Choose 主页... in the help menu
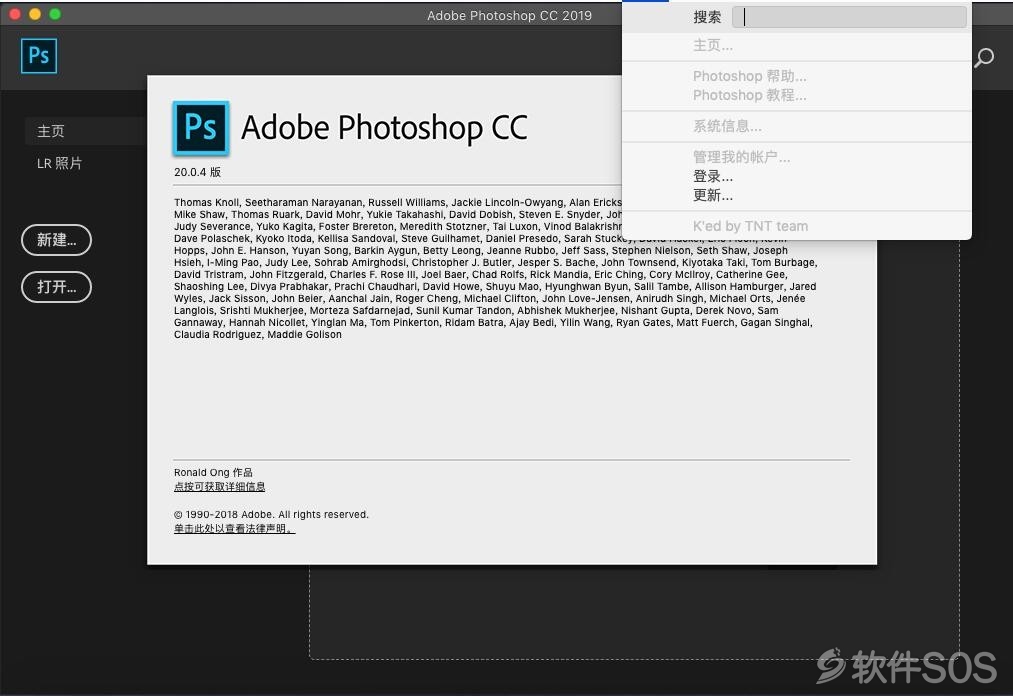This screenshot has height=696, width=1013. click(797, 45)
